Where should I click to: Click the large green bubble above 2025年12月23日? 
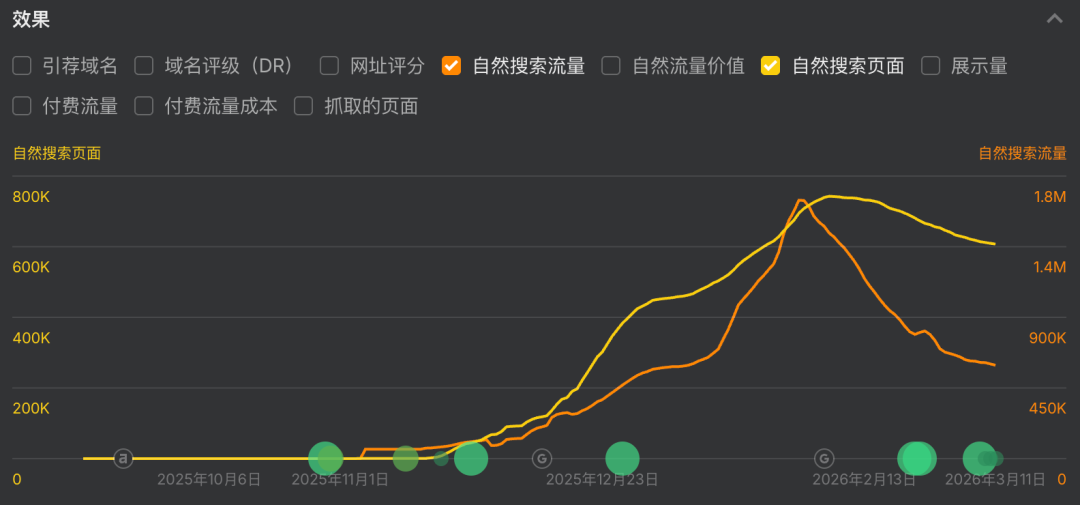(x=622, y=458)
